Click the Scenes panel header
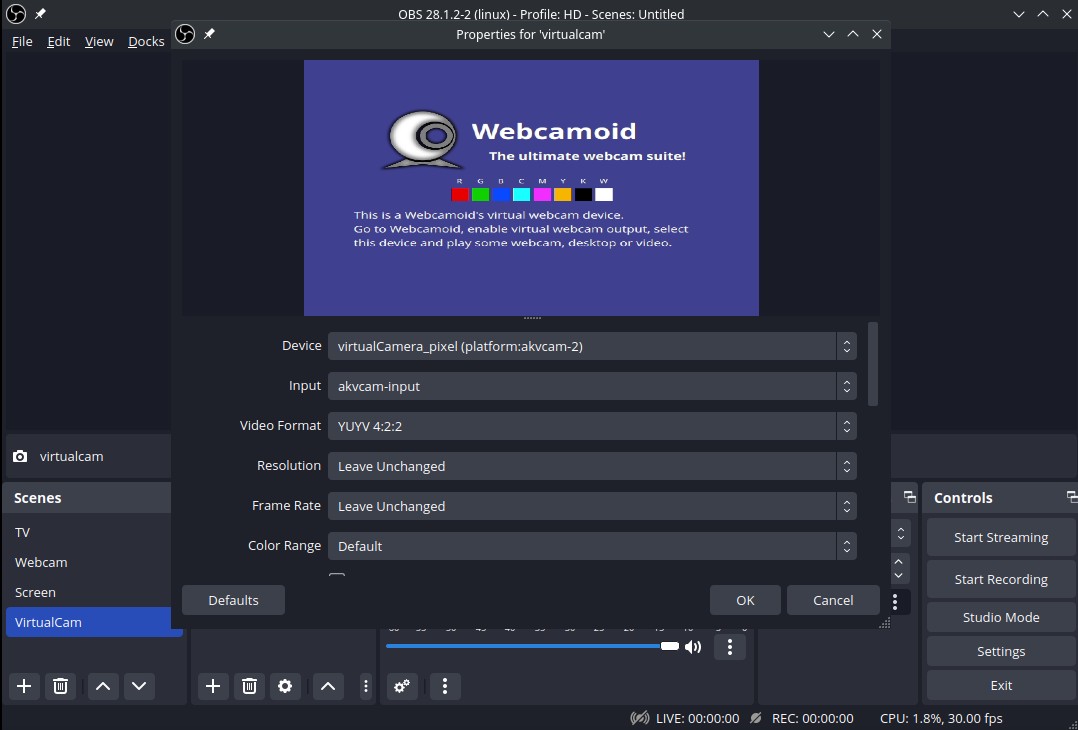 click(x=88, y=498)
